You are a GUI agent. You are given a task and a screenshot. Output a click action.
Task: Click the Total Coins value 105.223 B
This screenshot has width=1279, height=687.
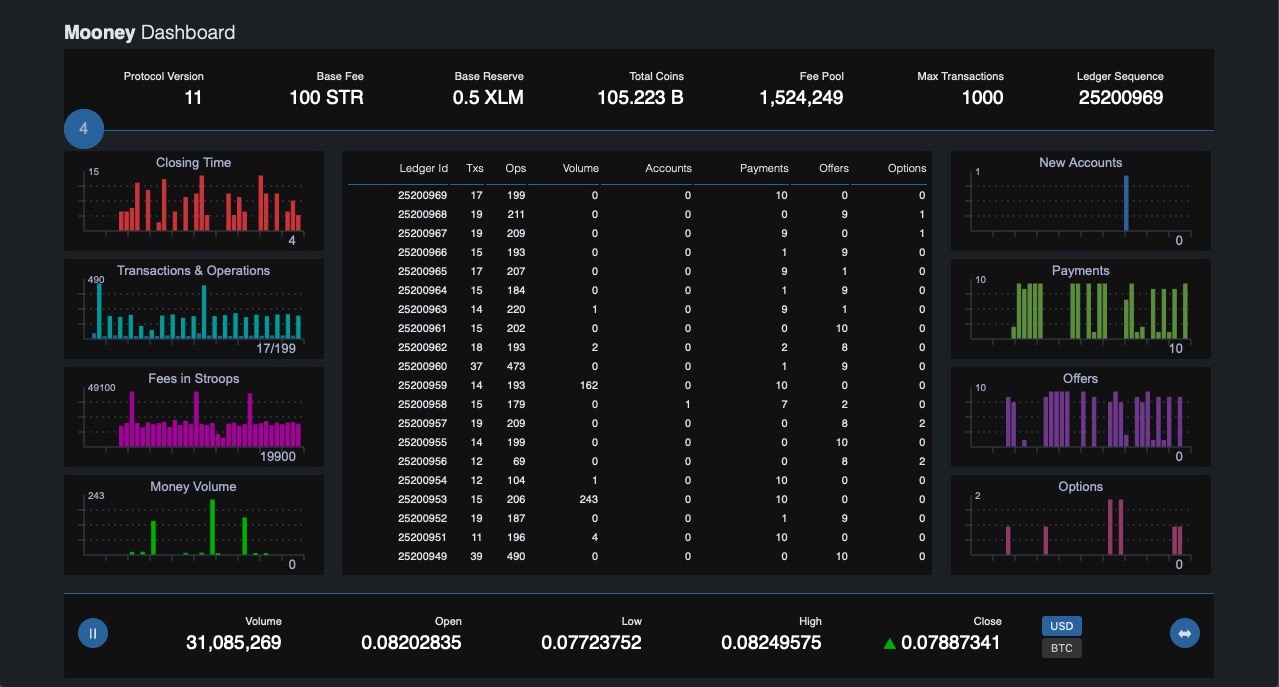(x=640, y=98)
